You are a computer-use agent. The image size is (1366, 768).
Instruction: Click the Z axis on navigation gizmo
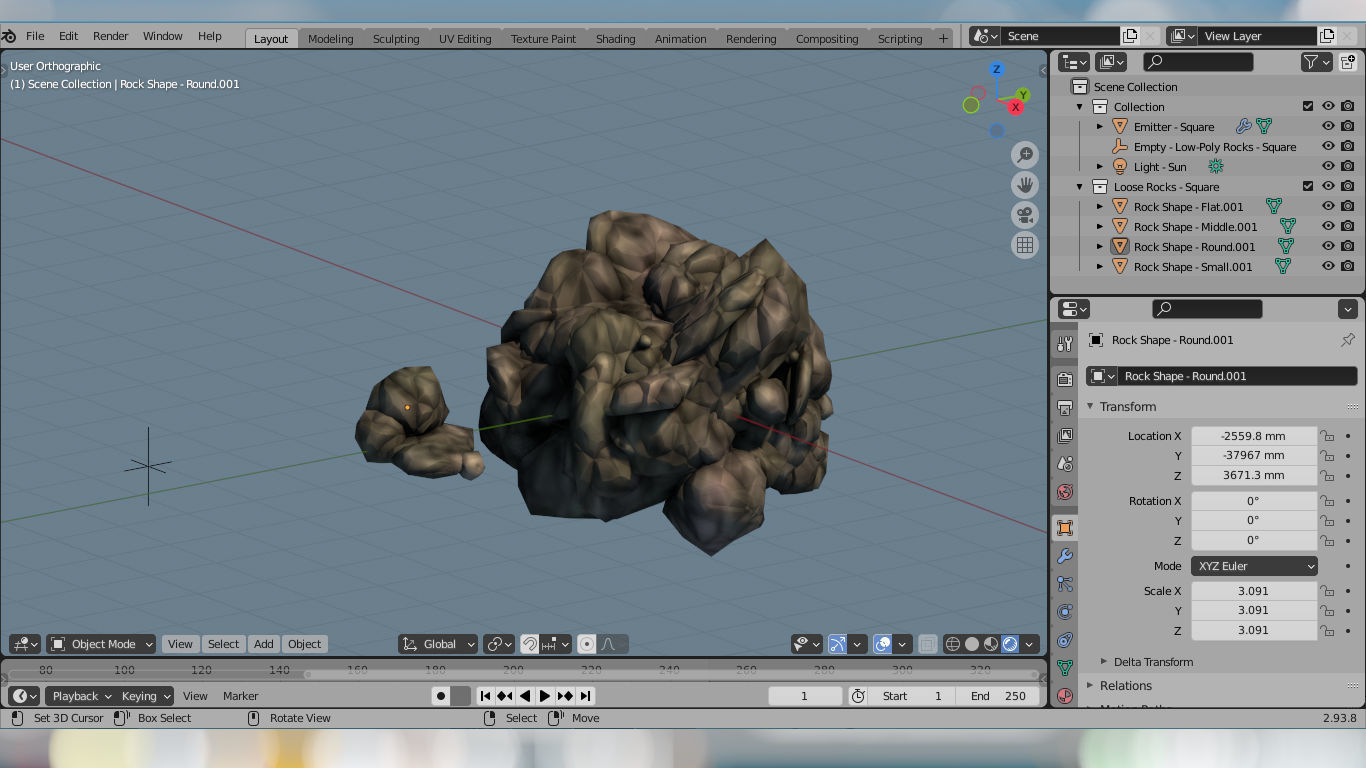tap(996, 69)
